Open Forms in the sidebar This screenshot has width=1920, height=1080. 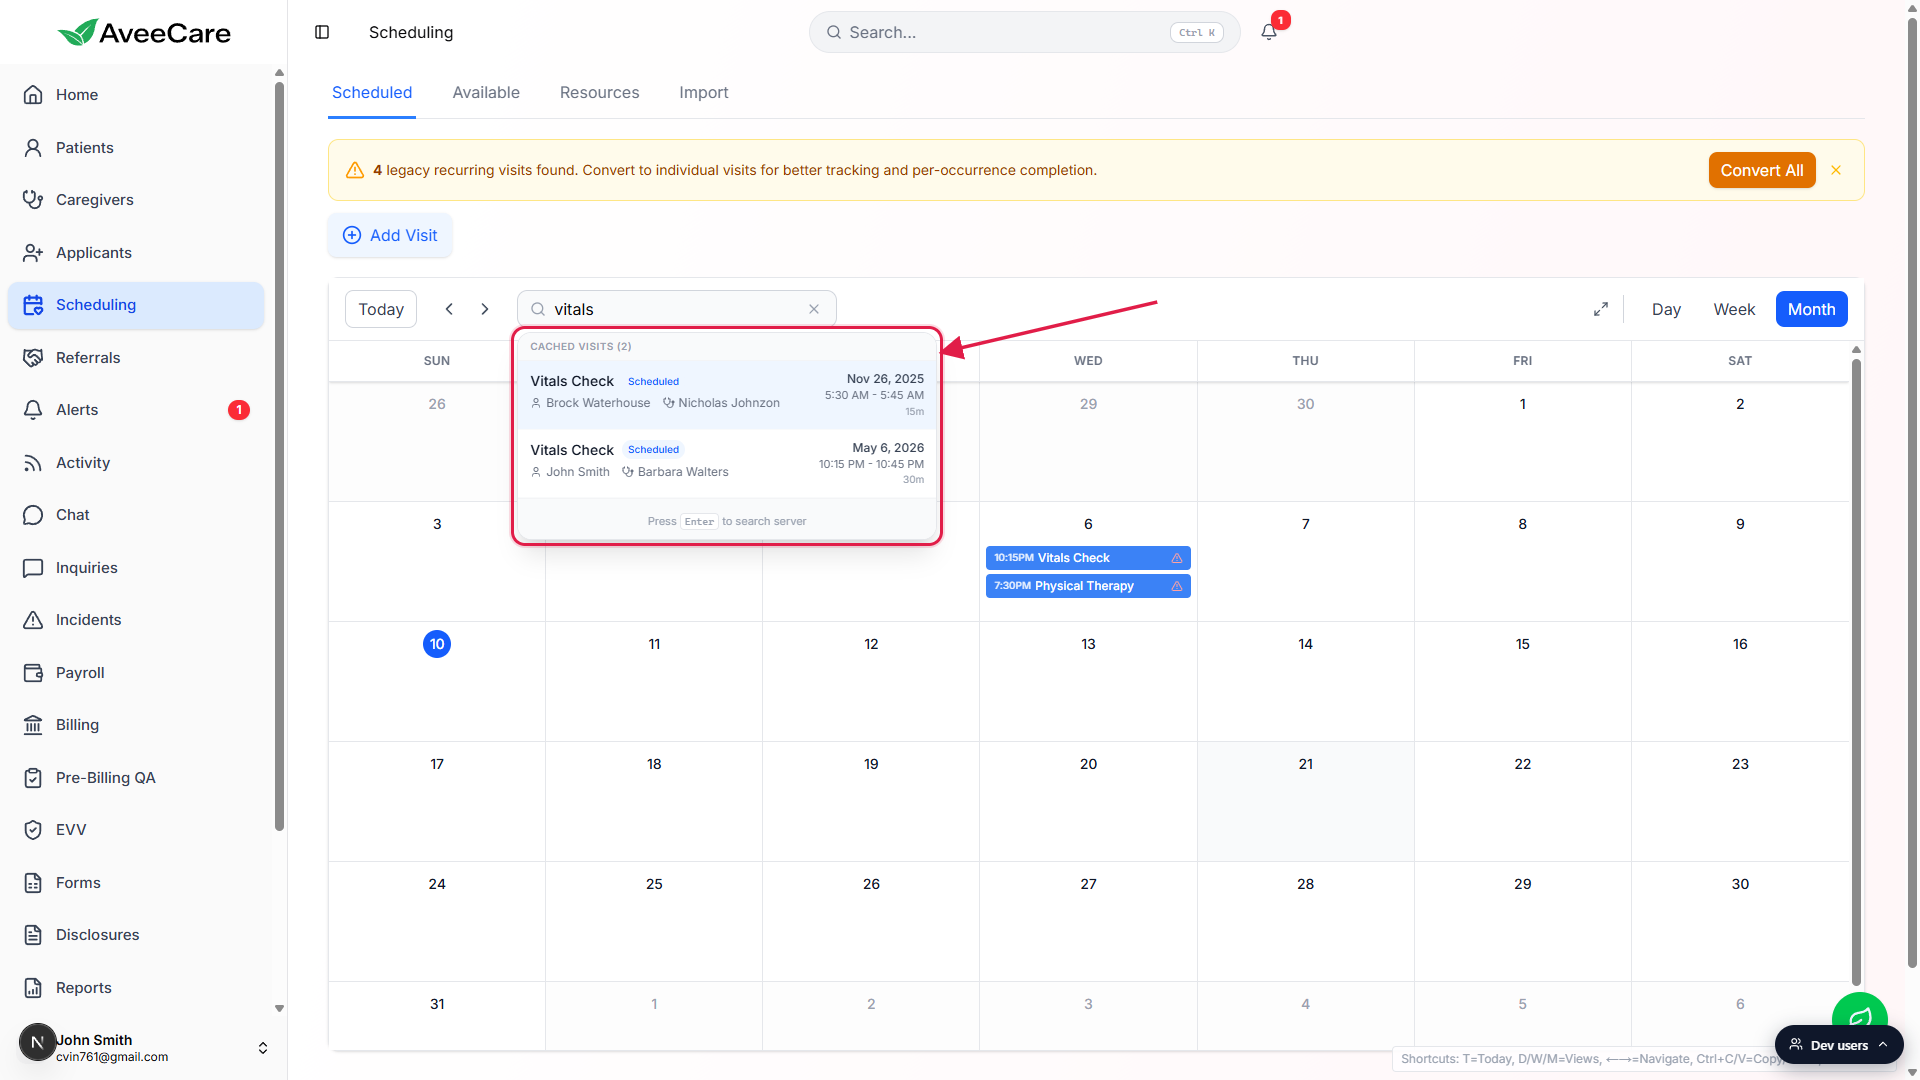pos(136,883)
